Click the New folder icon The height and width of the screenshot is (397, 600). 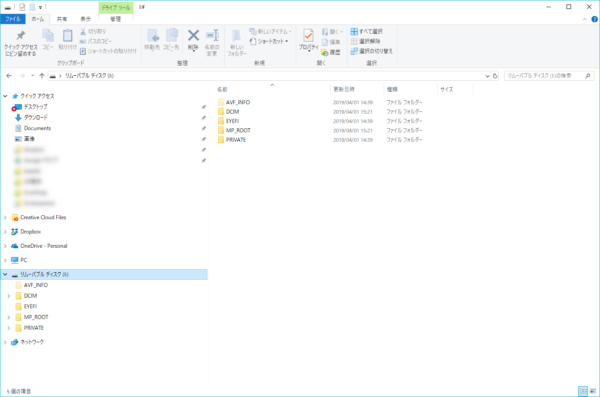tap(236, 36)
